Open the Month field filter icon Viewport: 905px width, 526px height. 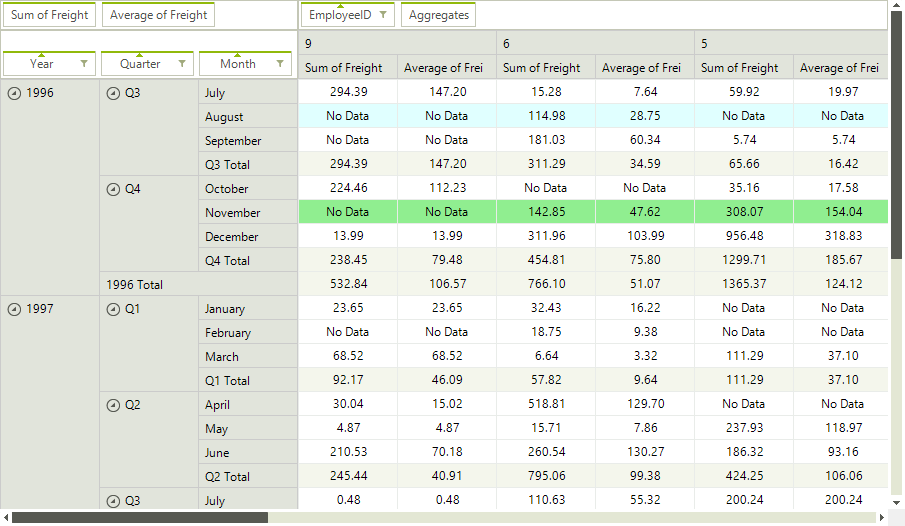coord(281,64)
